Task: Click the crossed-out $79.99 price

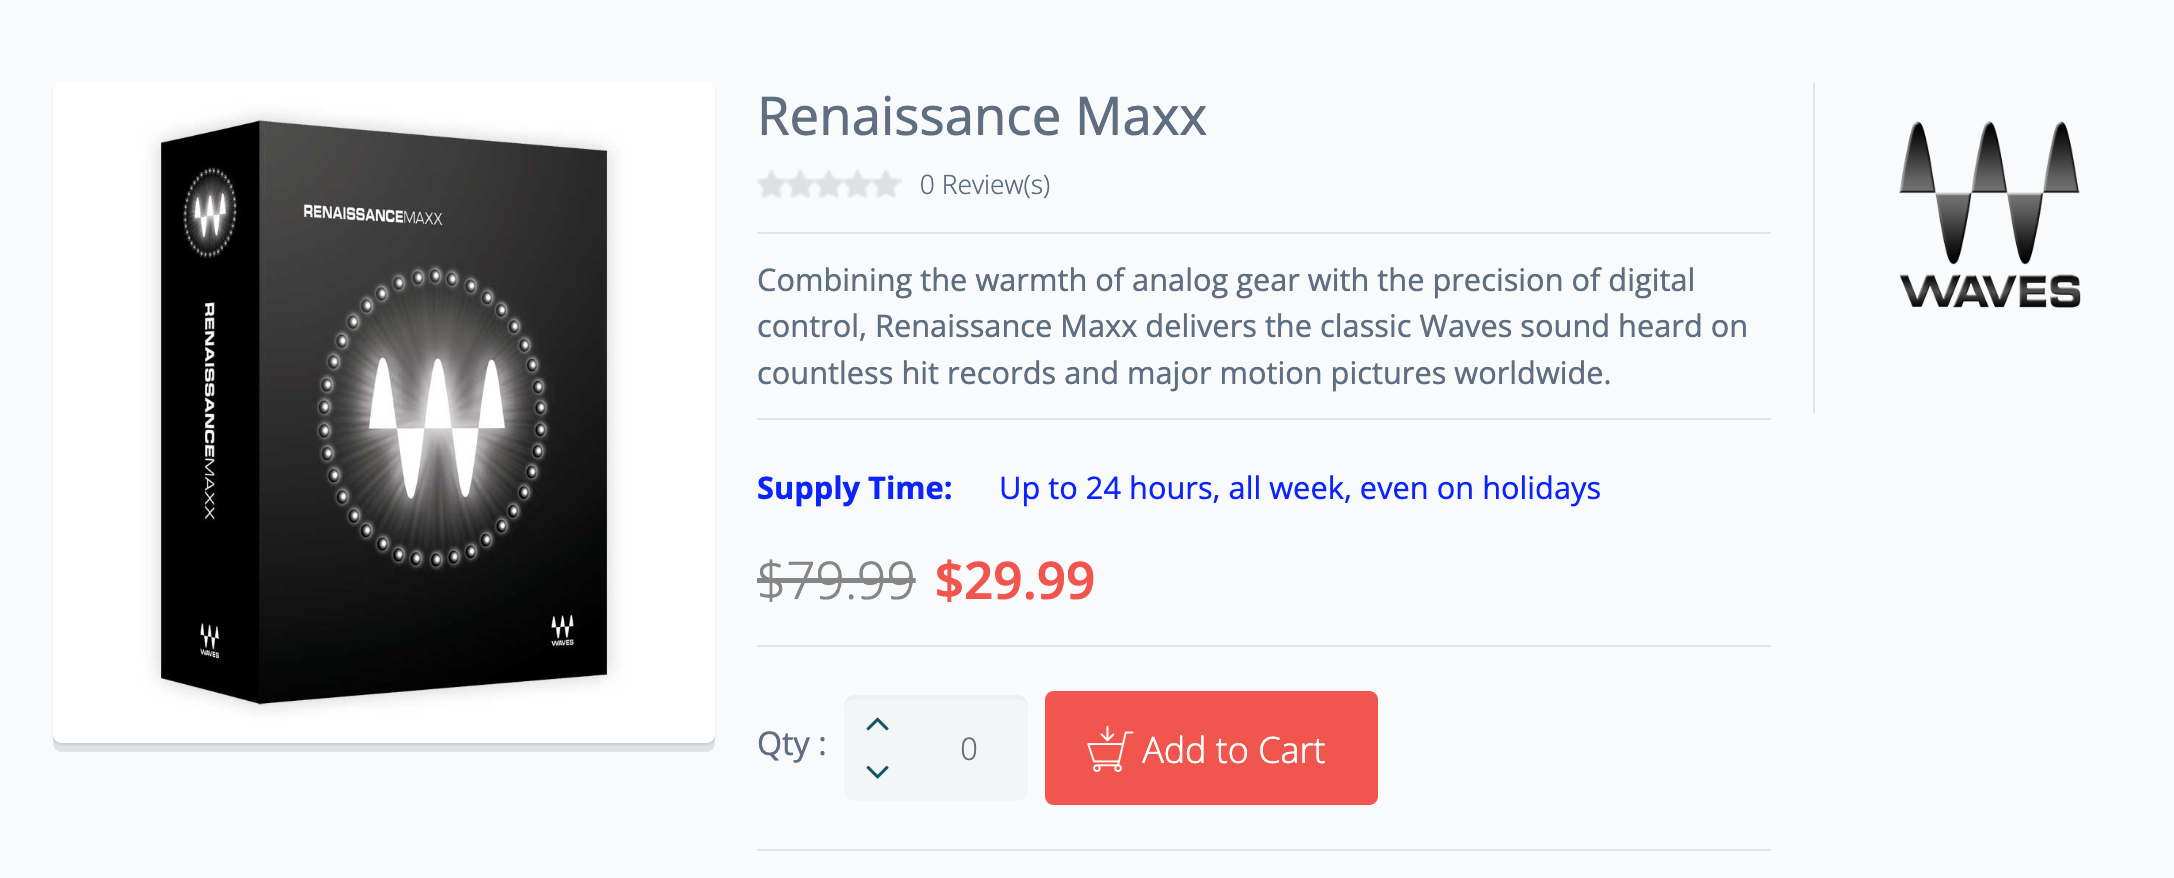Action: 836,580
